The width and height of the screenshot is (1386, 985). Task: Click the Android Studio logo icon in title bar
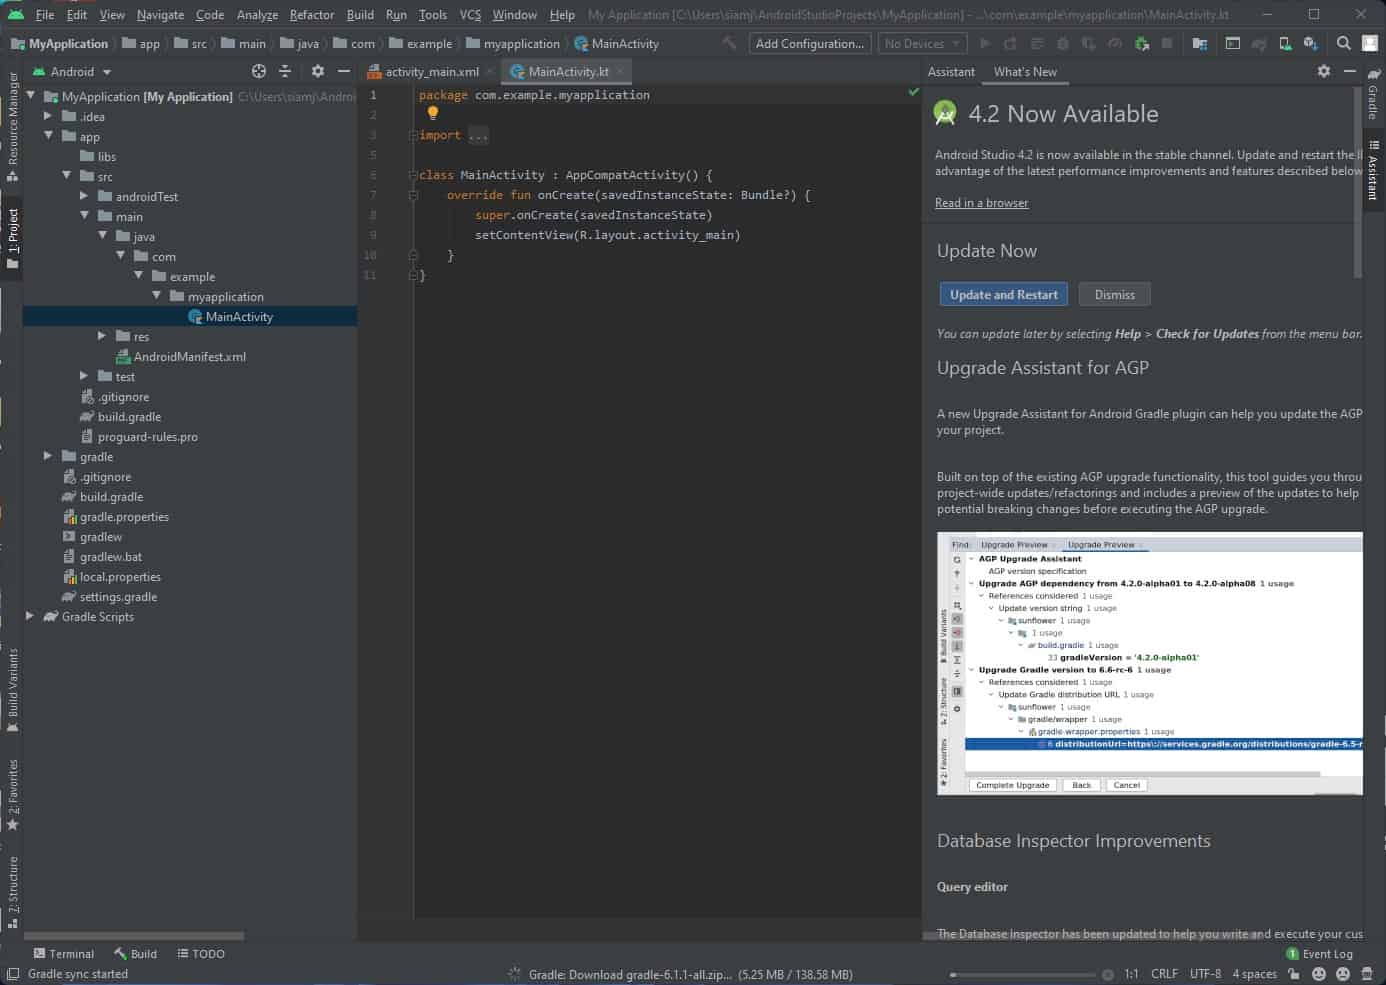[16, 14]
